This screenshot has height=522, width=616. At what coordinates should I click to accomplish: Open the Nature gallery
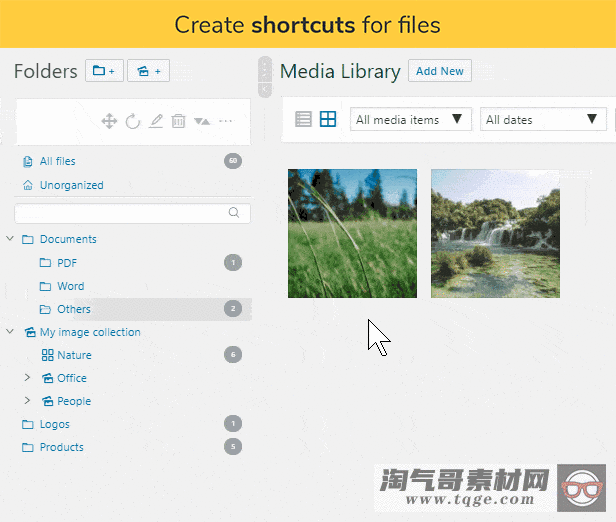click(74, 355)
